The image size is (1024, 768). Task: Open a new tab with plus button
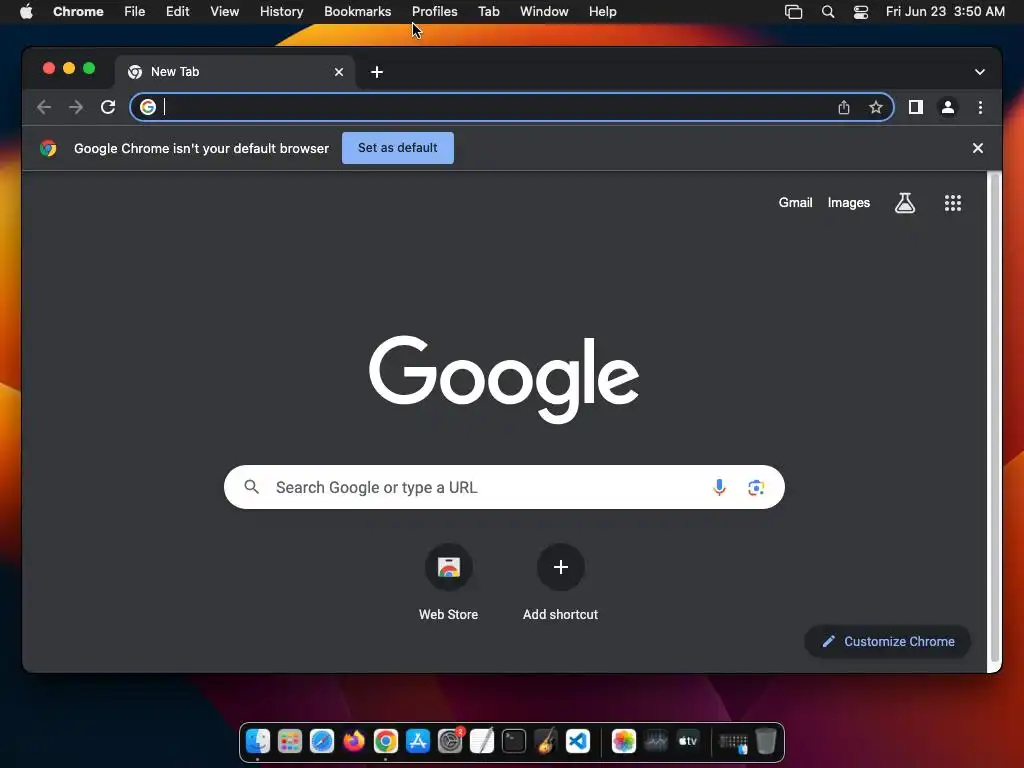click(x=377, y=72)
